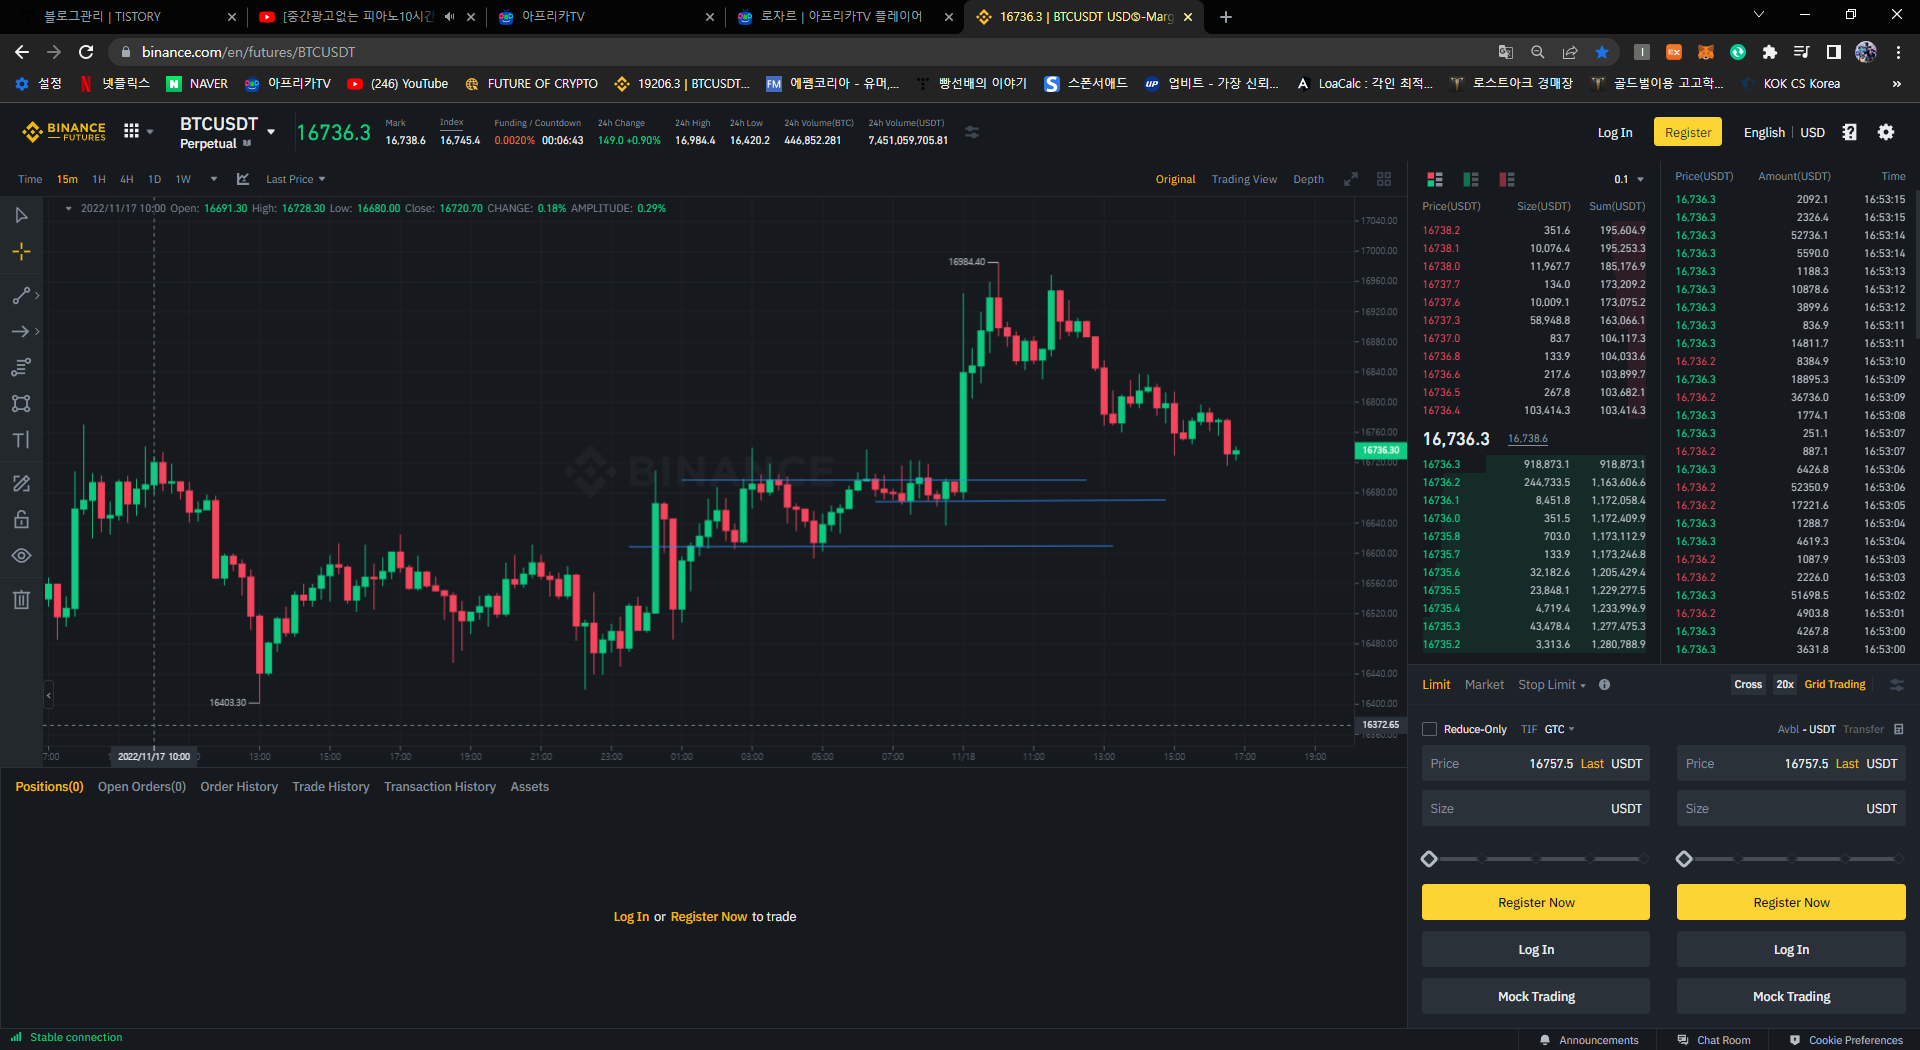
Task: Select the crosshair tool in chart toolbar
Action: [x=21, y=252]
